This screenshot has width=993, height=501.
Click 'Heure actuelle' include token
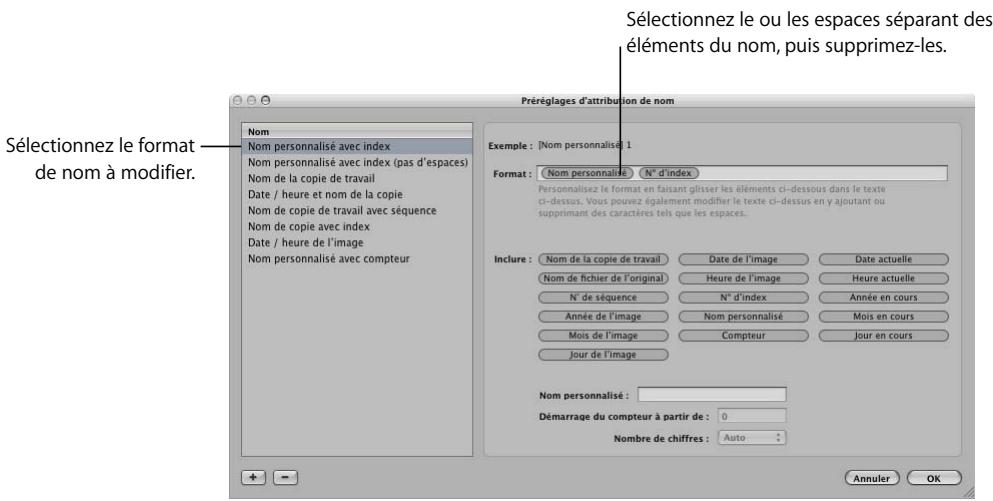883,278
